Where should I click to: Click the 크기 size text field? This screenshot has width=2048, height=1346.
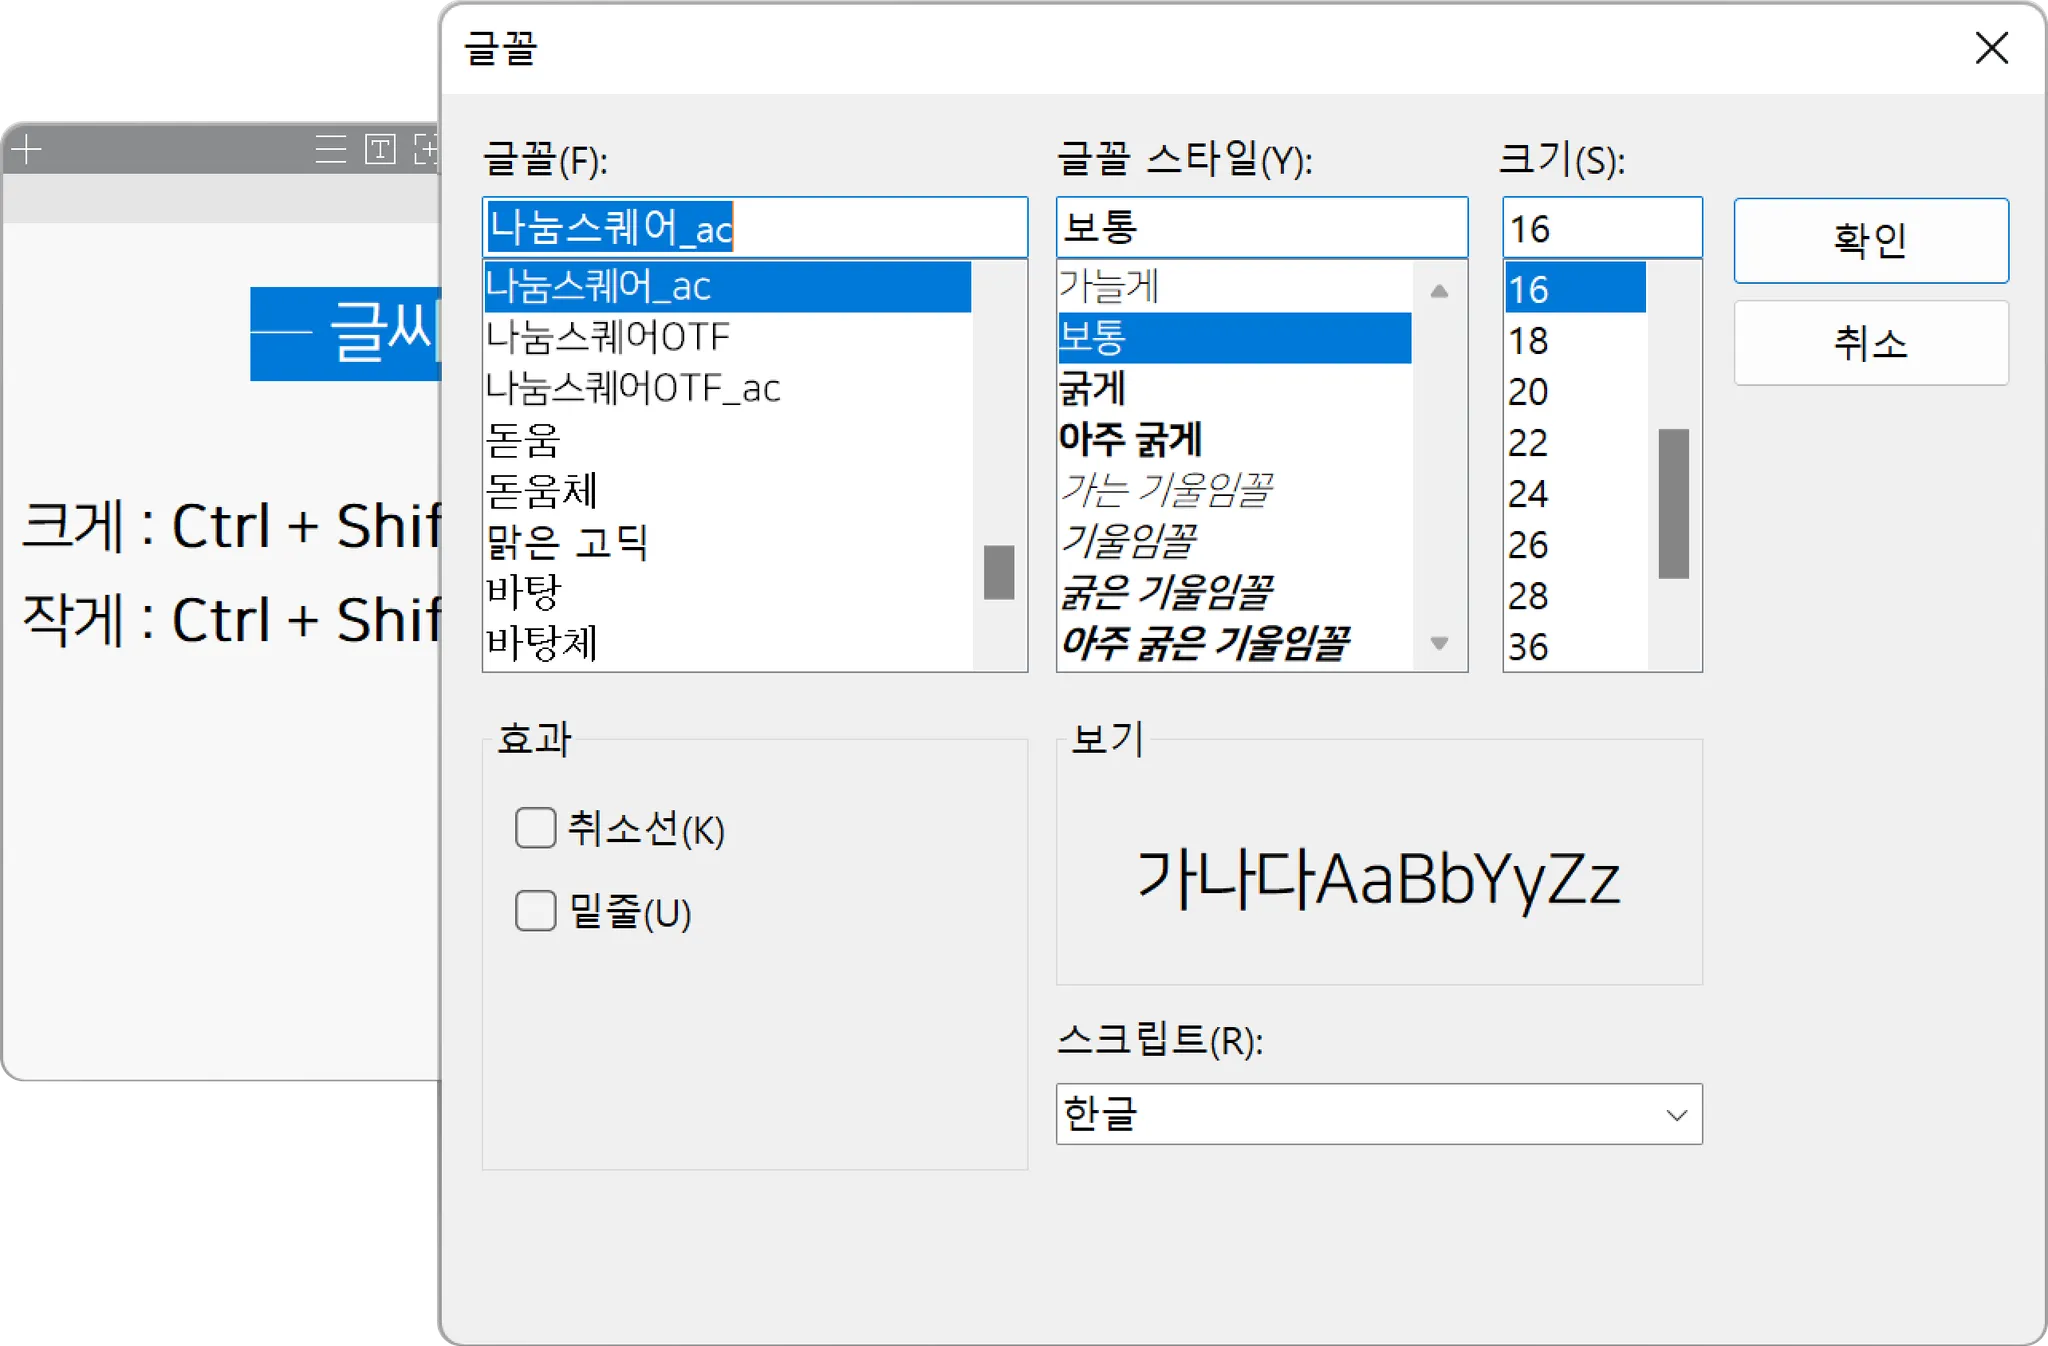coord(1600,228)
